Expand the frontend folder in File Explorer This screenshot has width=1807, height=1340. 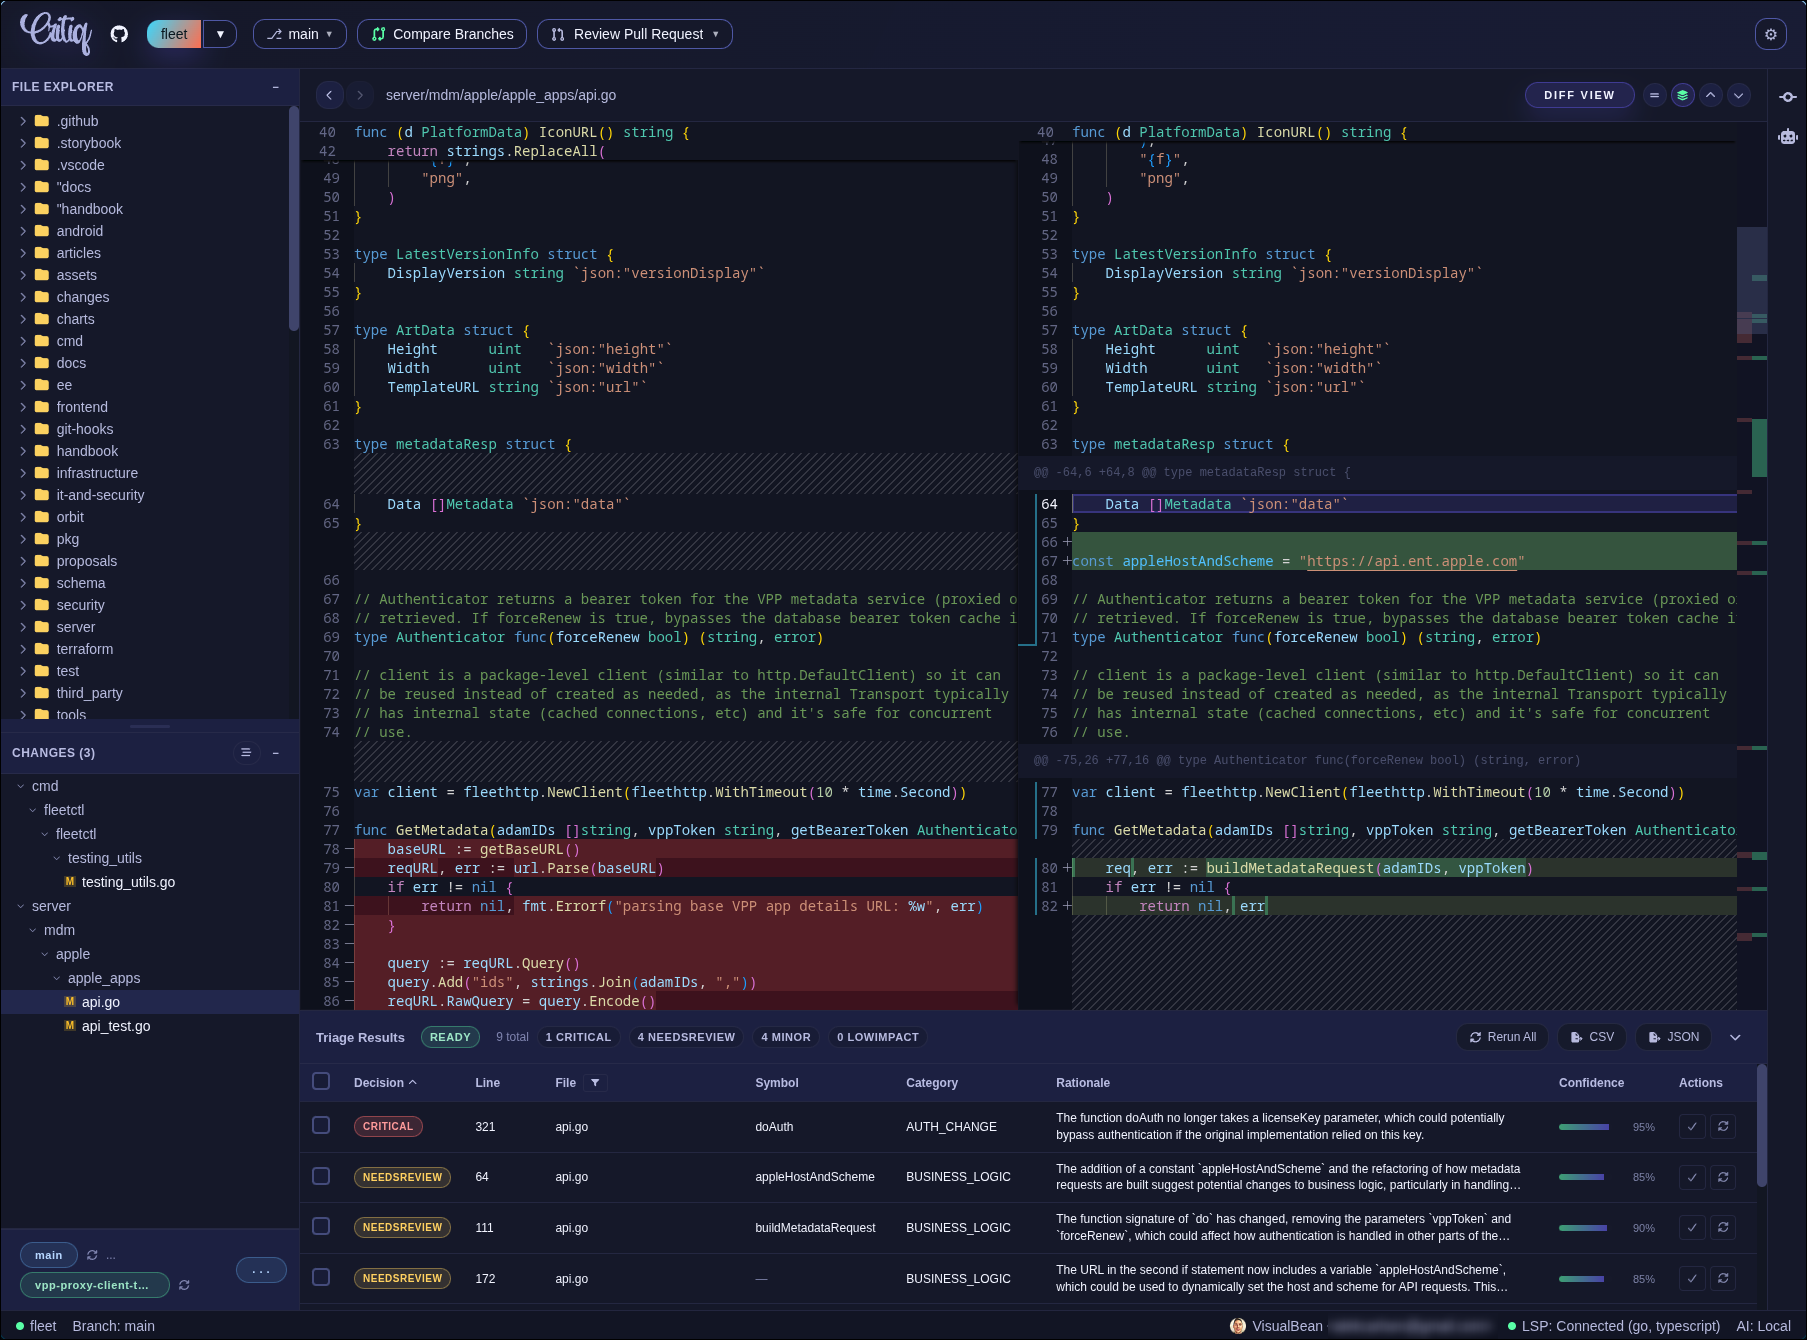pyautogui.click(x=82, y=407)
